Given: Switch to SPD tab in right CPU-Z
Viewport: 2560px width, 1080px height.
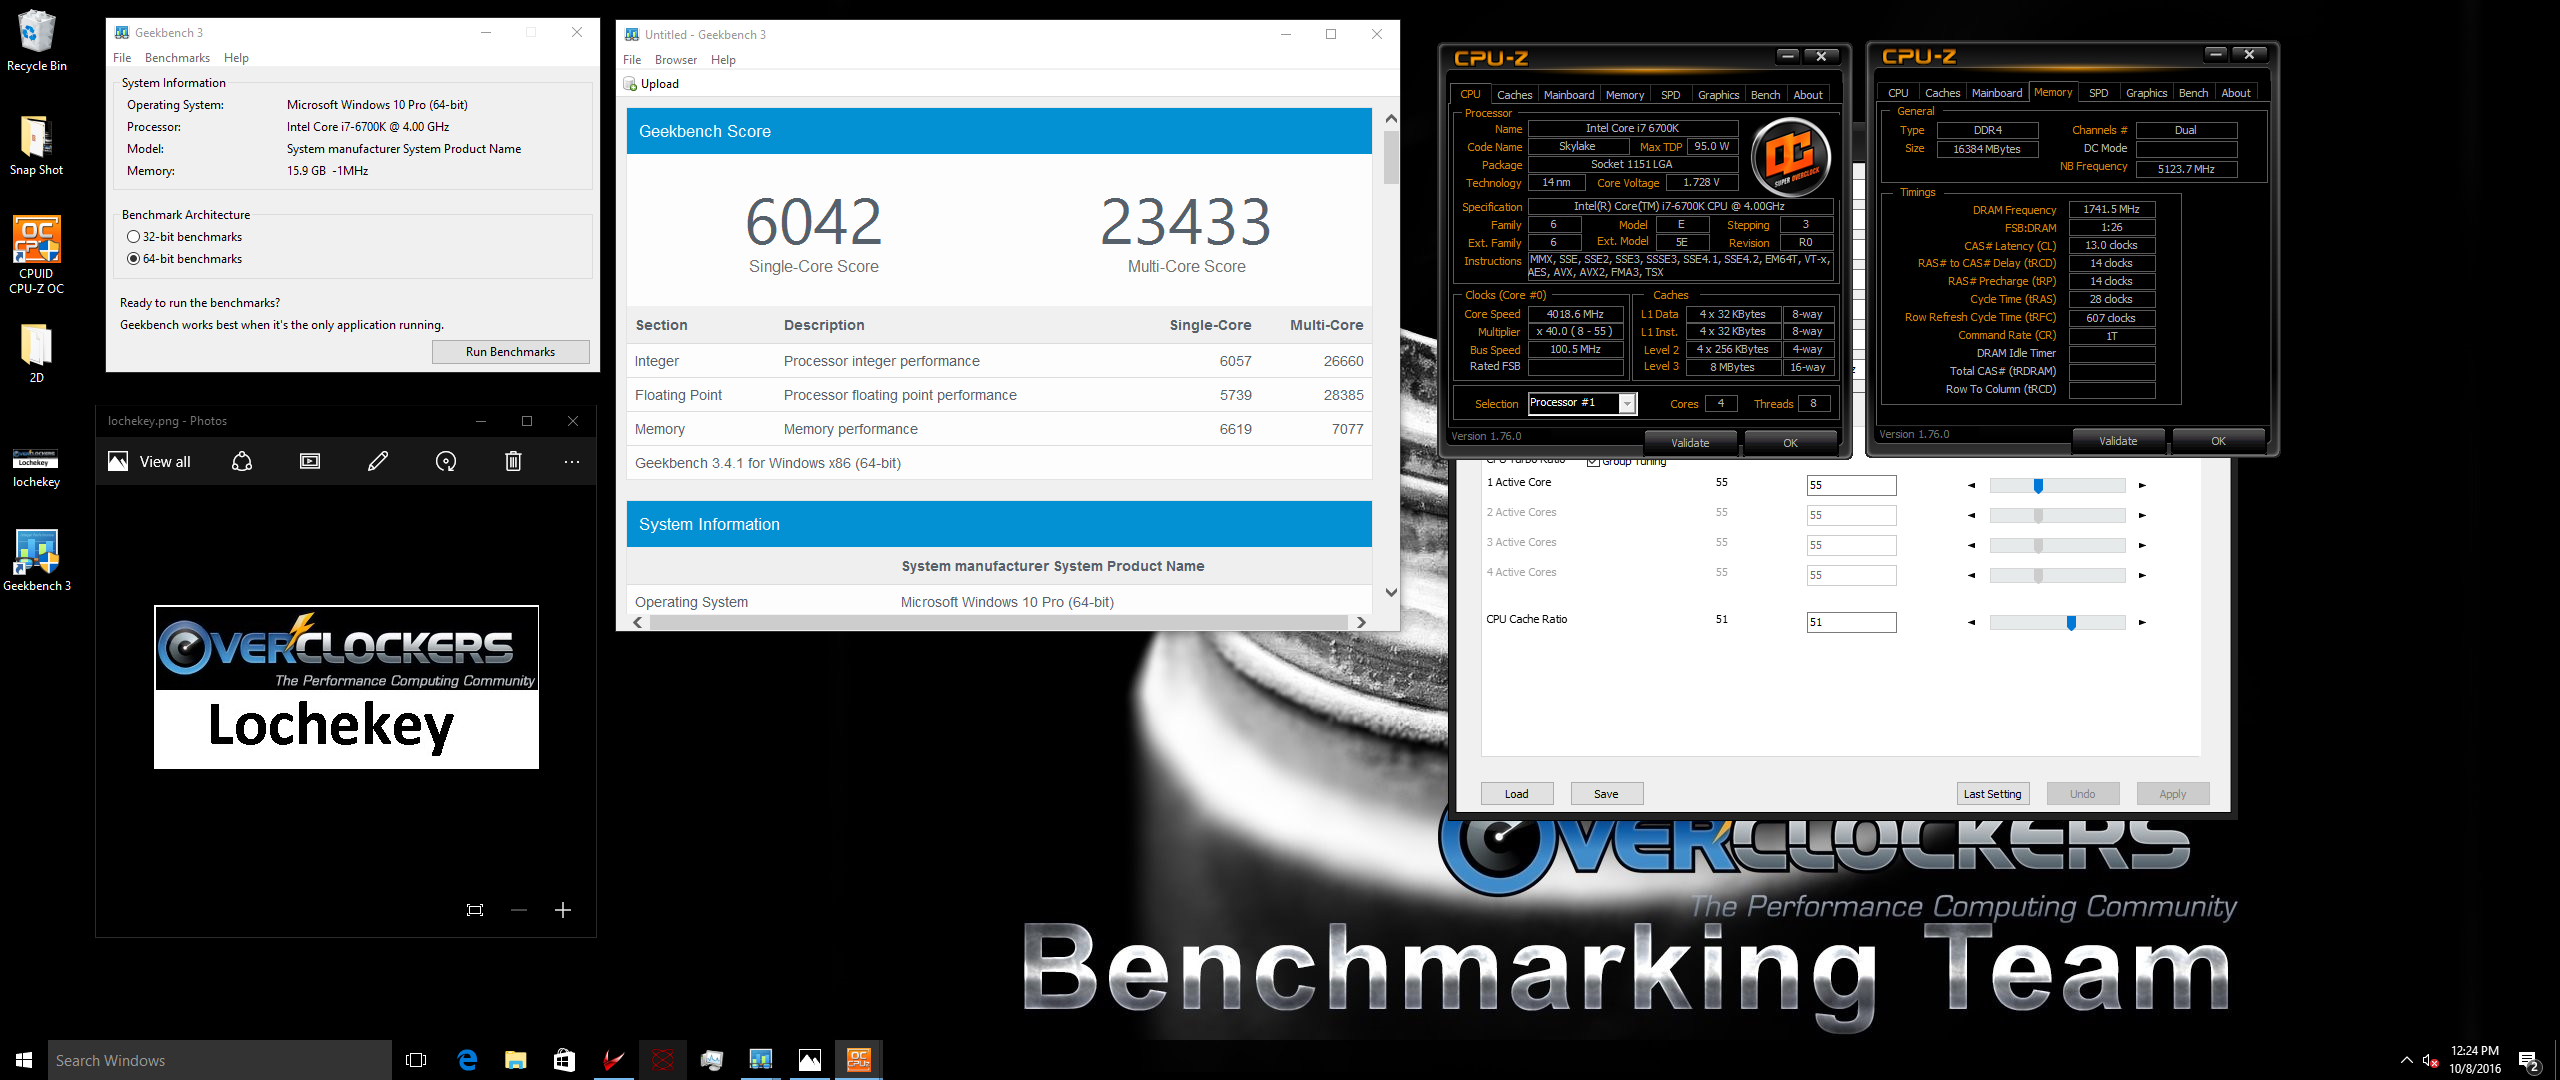Looking at the screenshot, I should point(2098,93).
